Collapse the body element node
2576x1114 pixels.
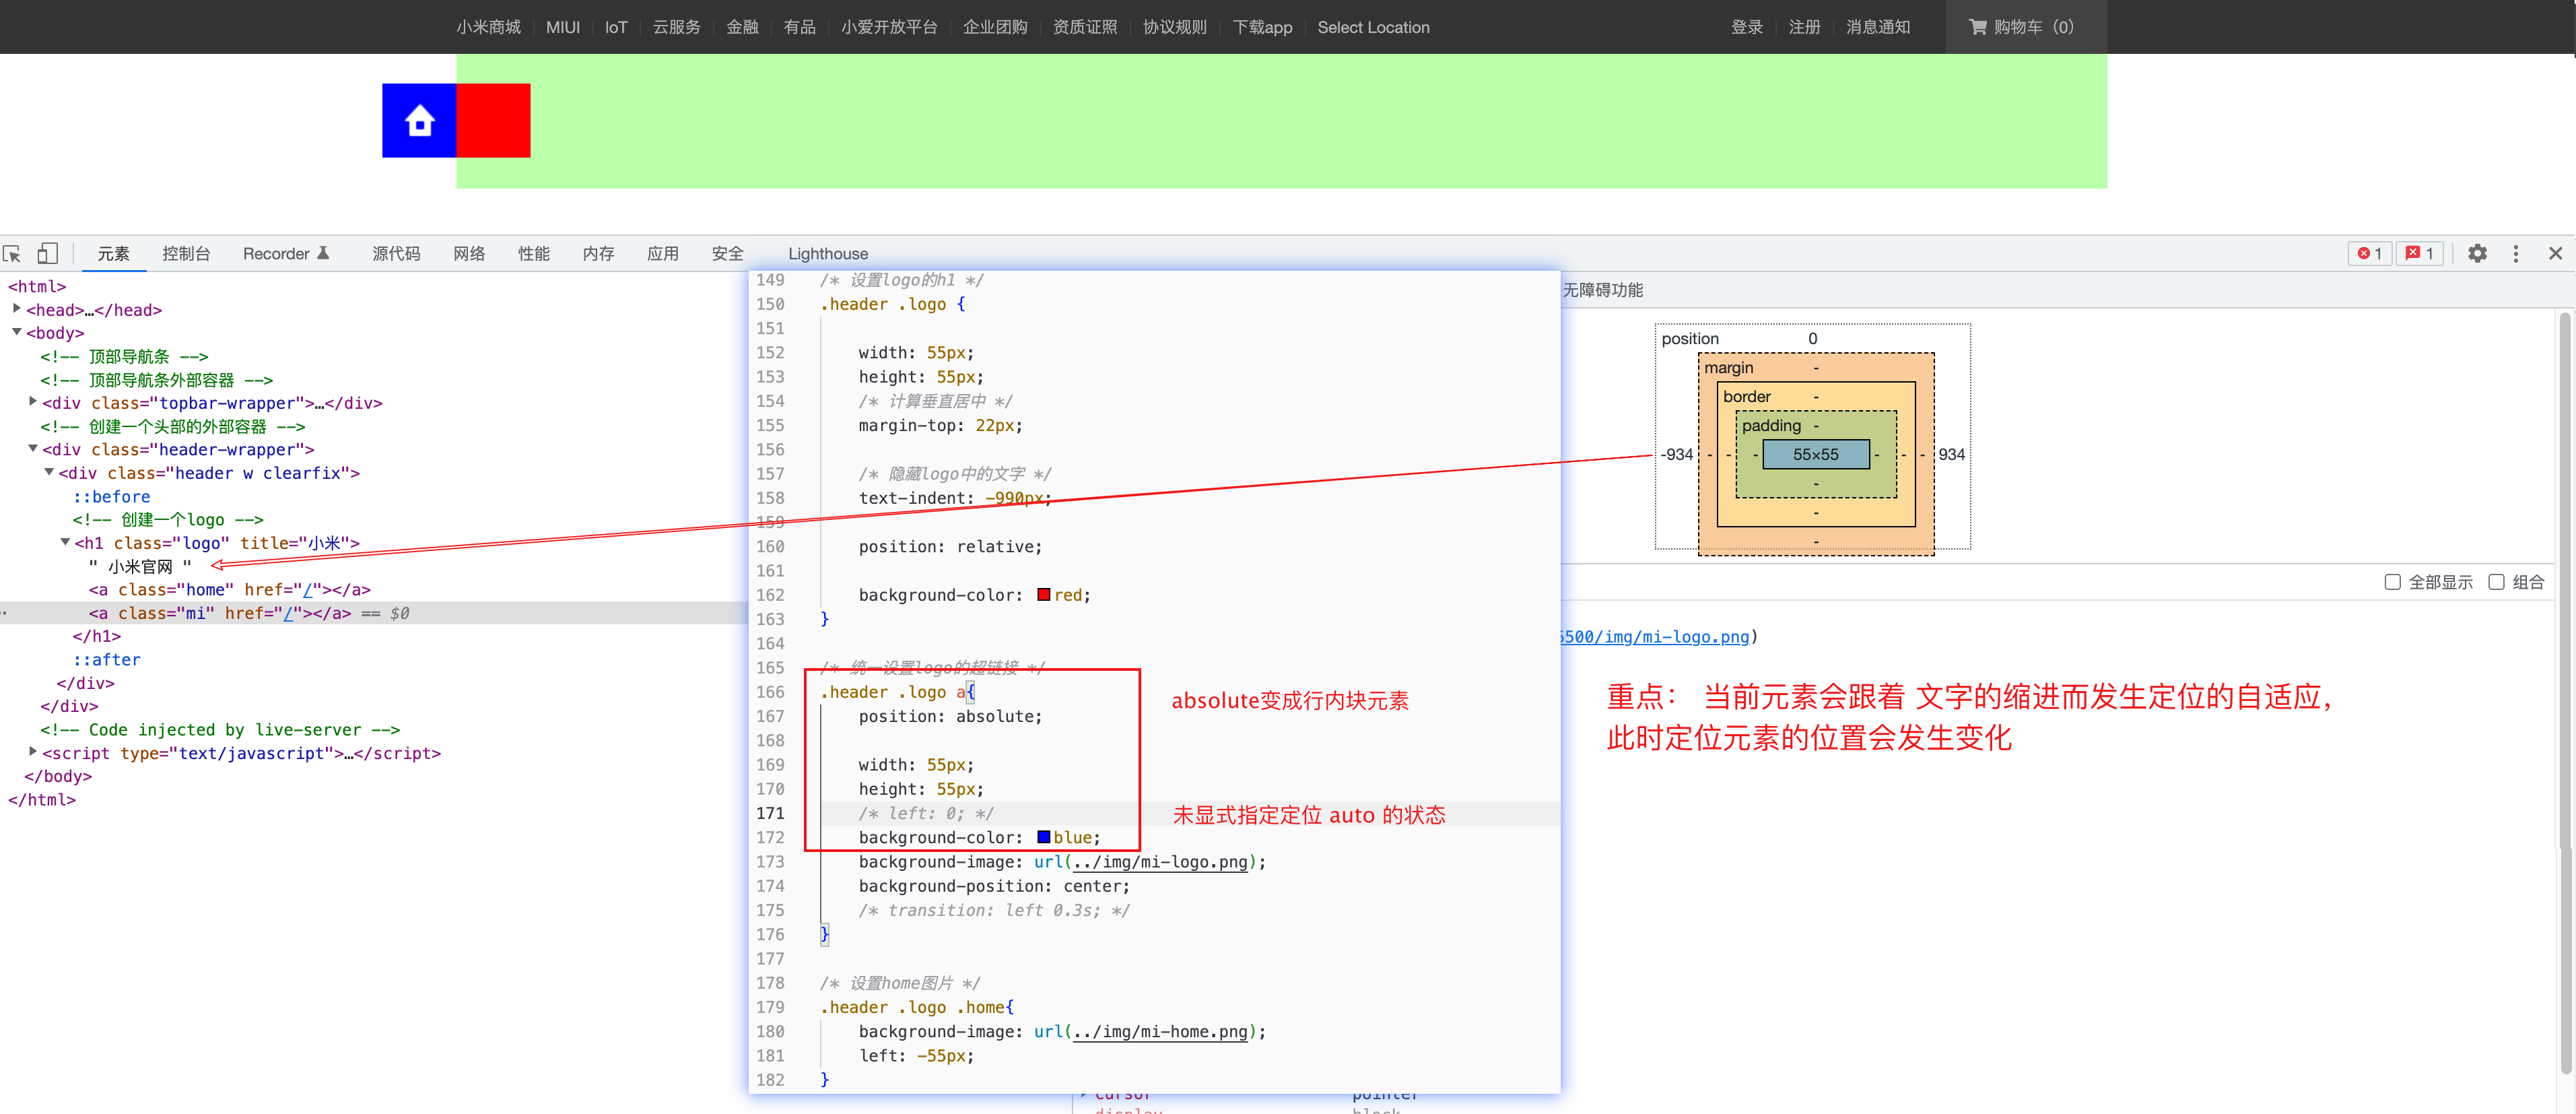17,332
